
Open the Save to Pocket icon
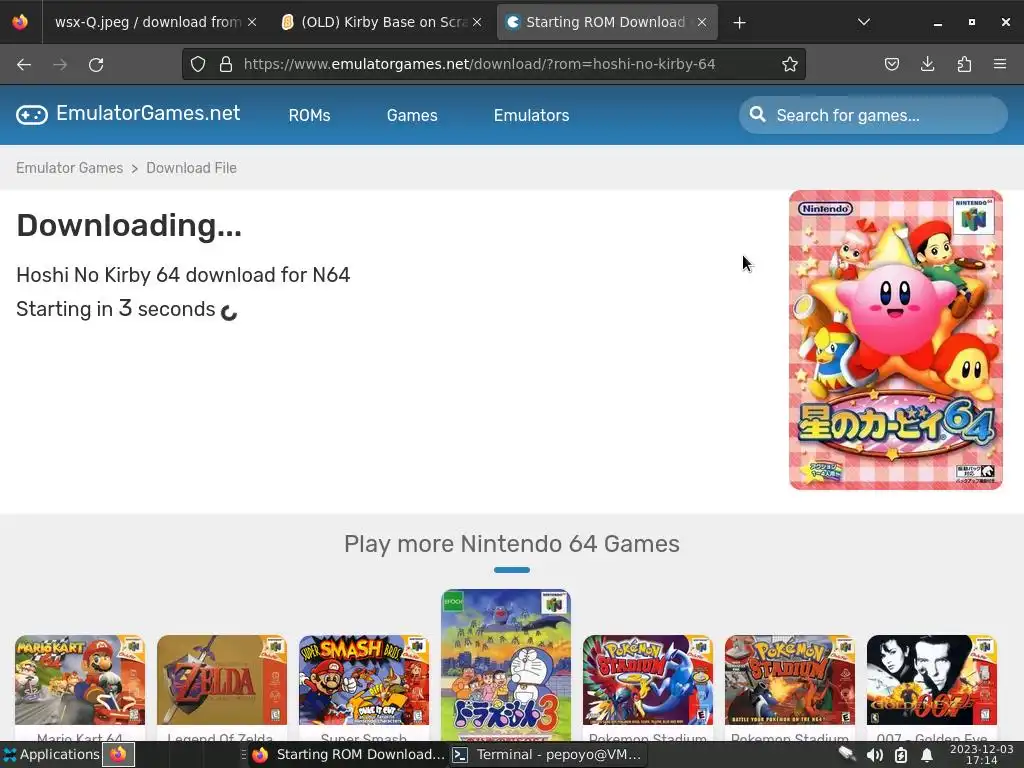click(x=891, y=64)
